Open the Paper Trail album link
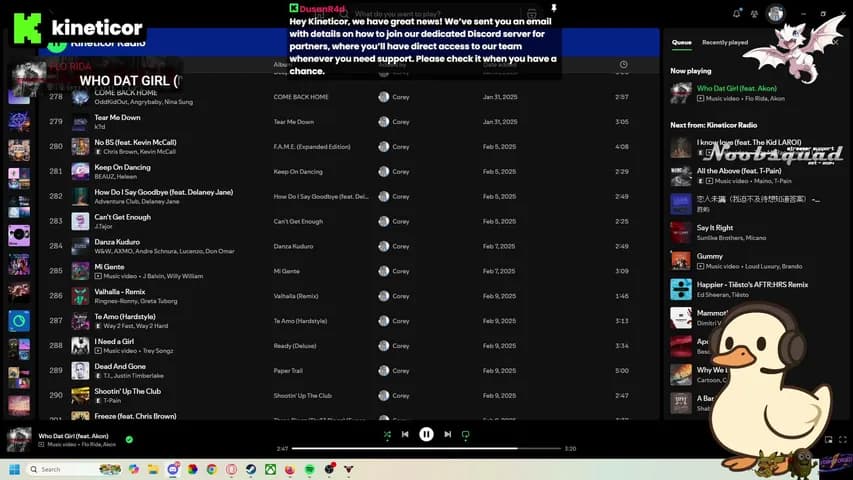853x480 pixels. 288,371
